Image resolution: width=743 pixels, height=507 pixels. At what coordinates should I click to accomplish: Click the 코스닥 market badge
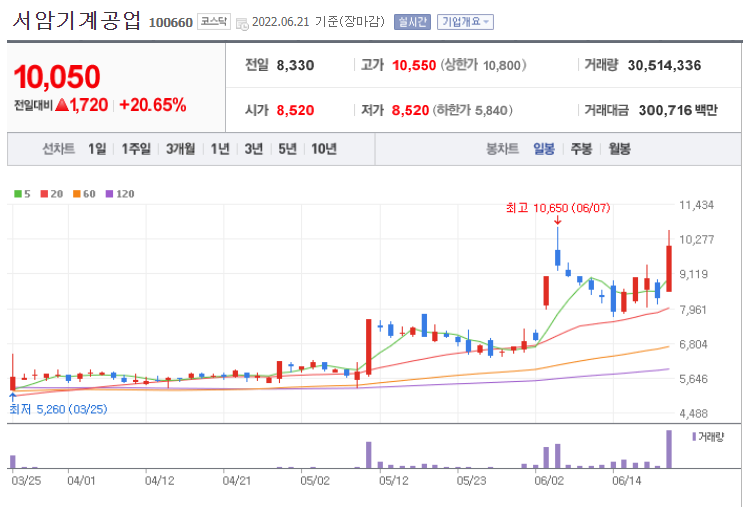click(214, 22)
